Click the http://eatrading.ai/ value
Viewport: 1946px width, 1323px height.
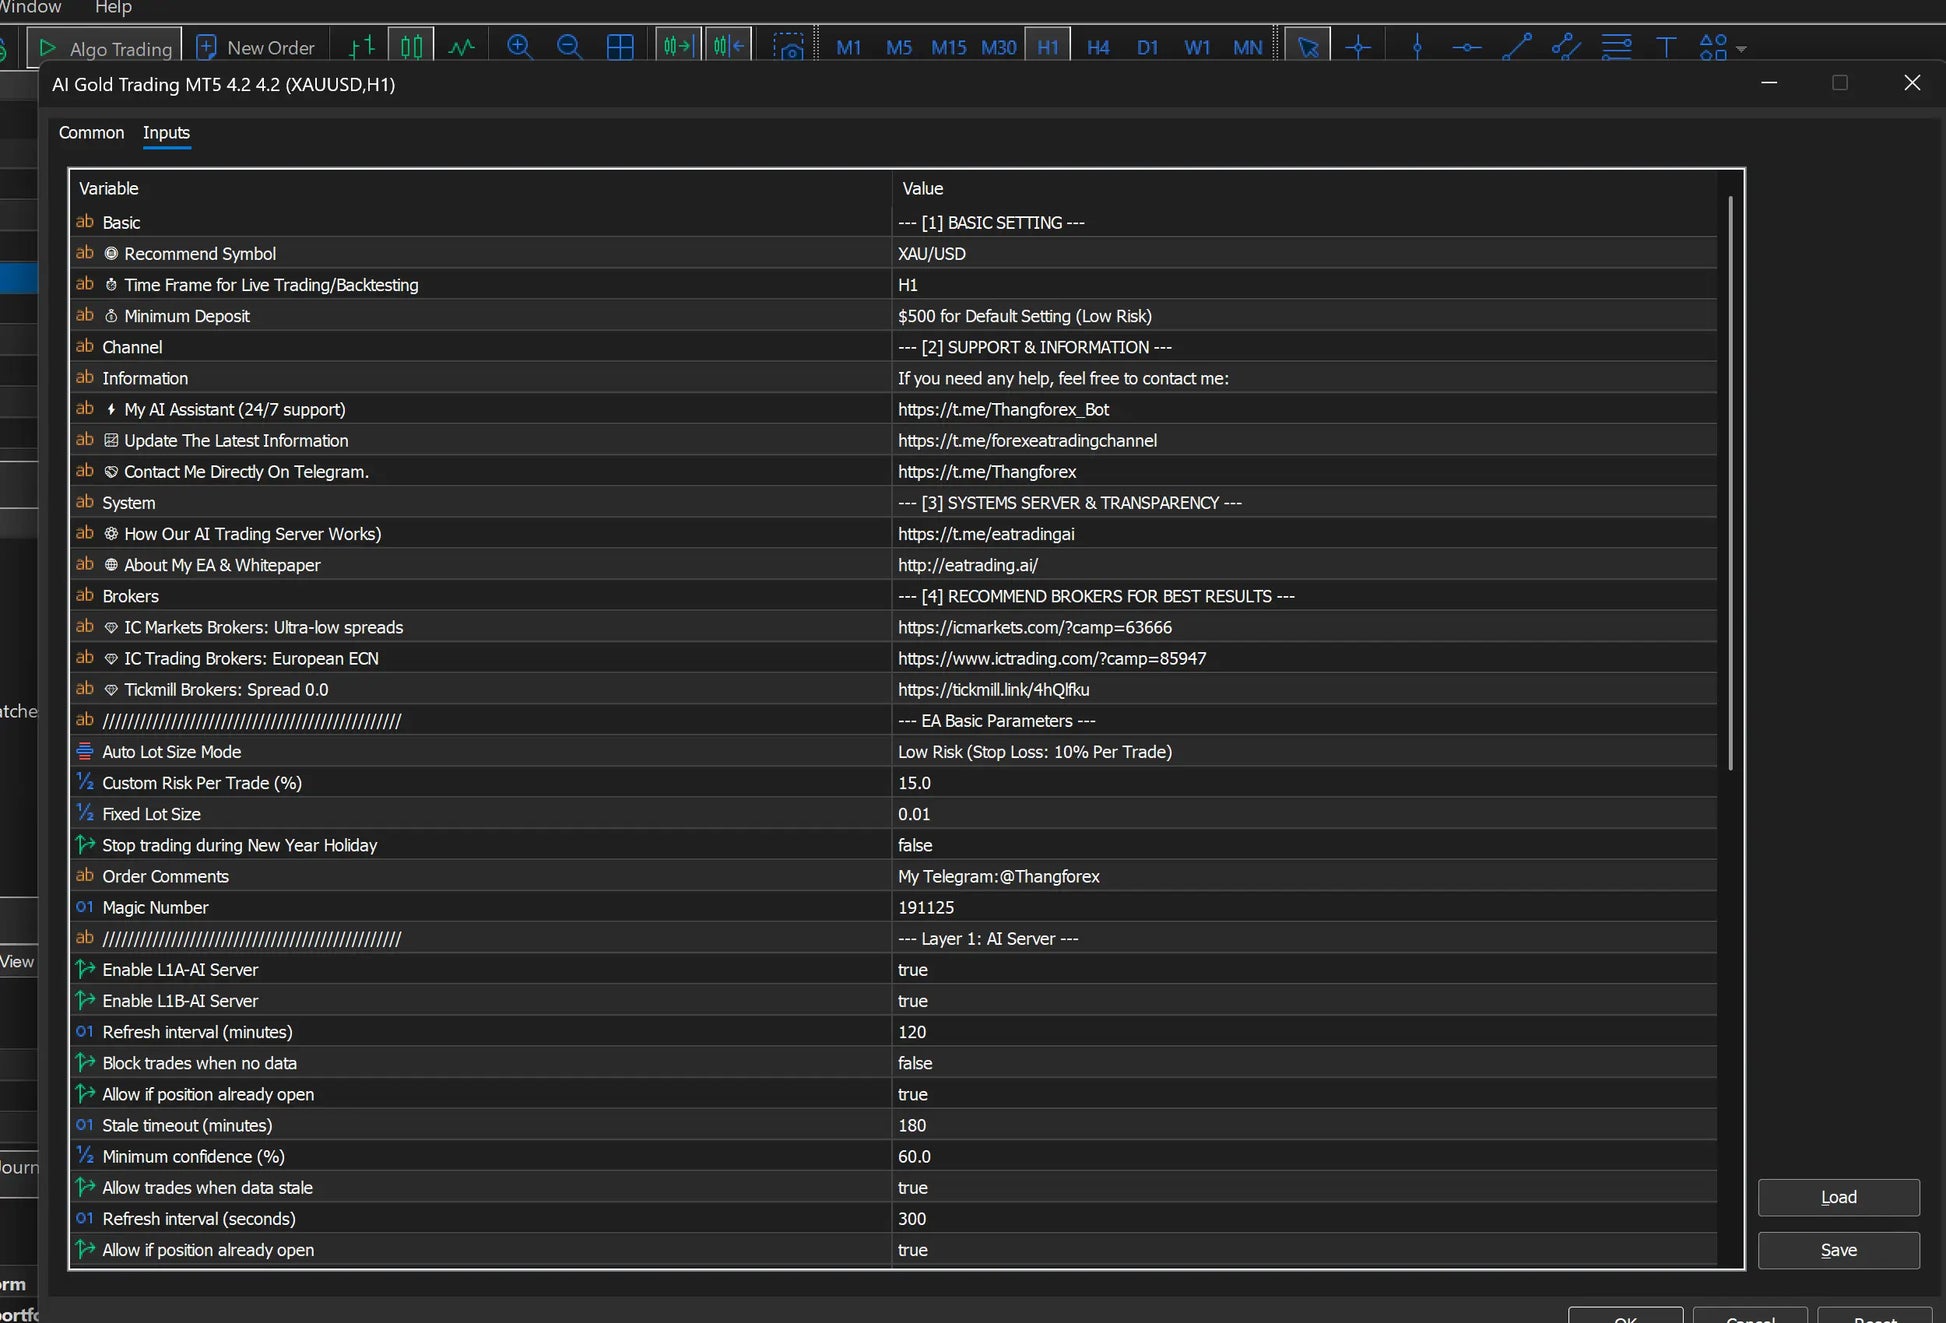point(968,565)
